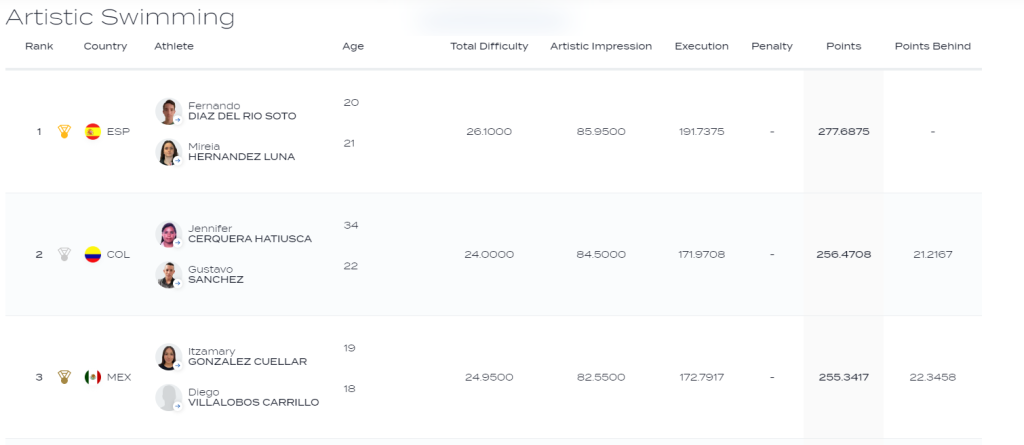
Task: Click the Mexico flag icon
Action: [x=93, y=377]
